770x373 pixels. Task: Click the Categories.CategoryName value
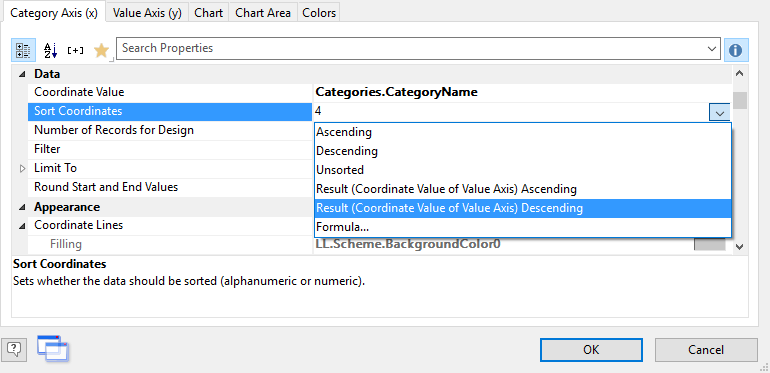pyautogui.click(x=397, y=92)
